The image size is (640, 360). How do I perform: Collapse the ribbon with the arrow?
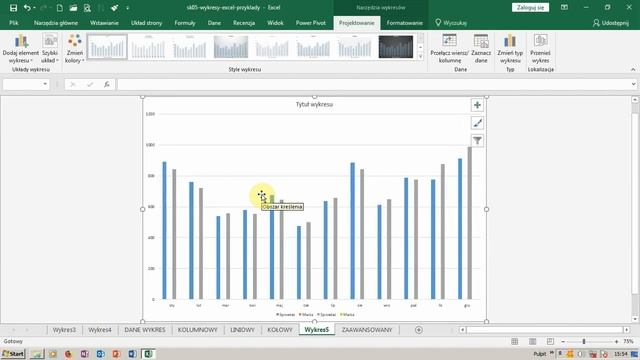[x=633, y=70]
